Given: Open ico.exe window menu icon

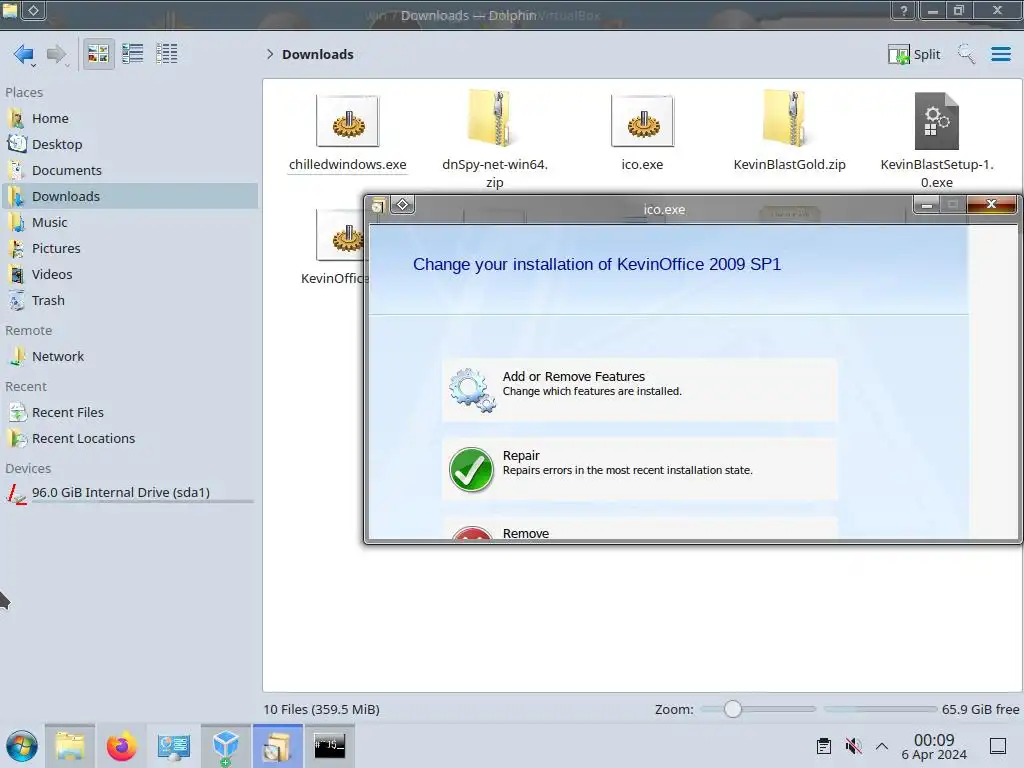Looking at the screenshot, I should 377,206.
